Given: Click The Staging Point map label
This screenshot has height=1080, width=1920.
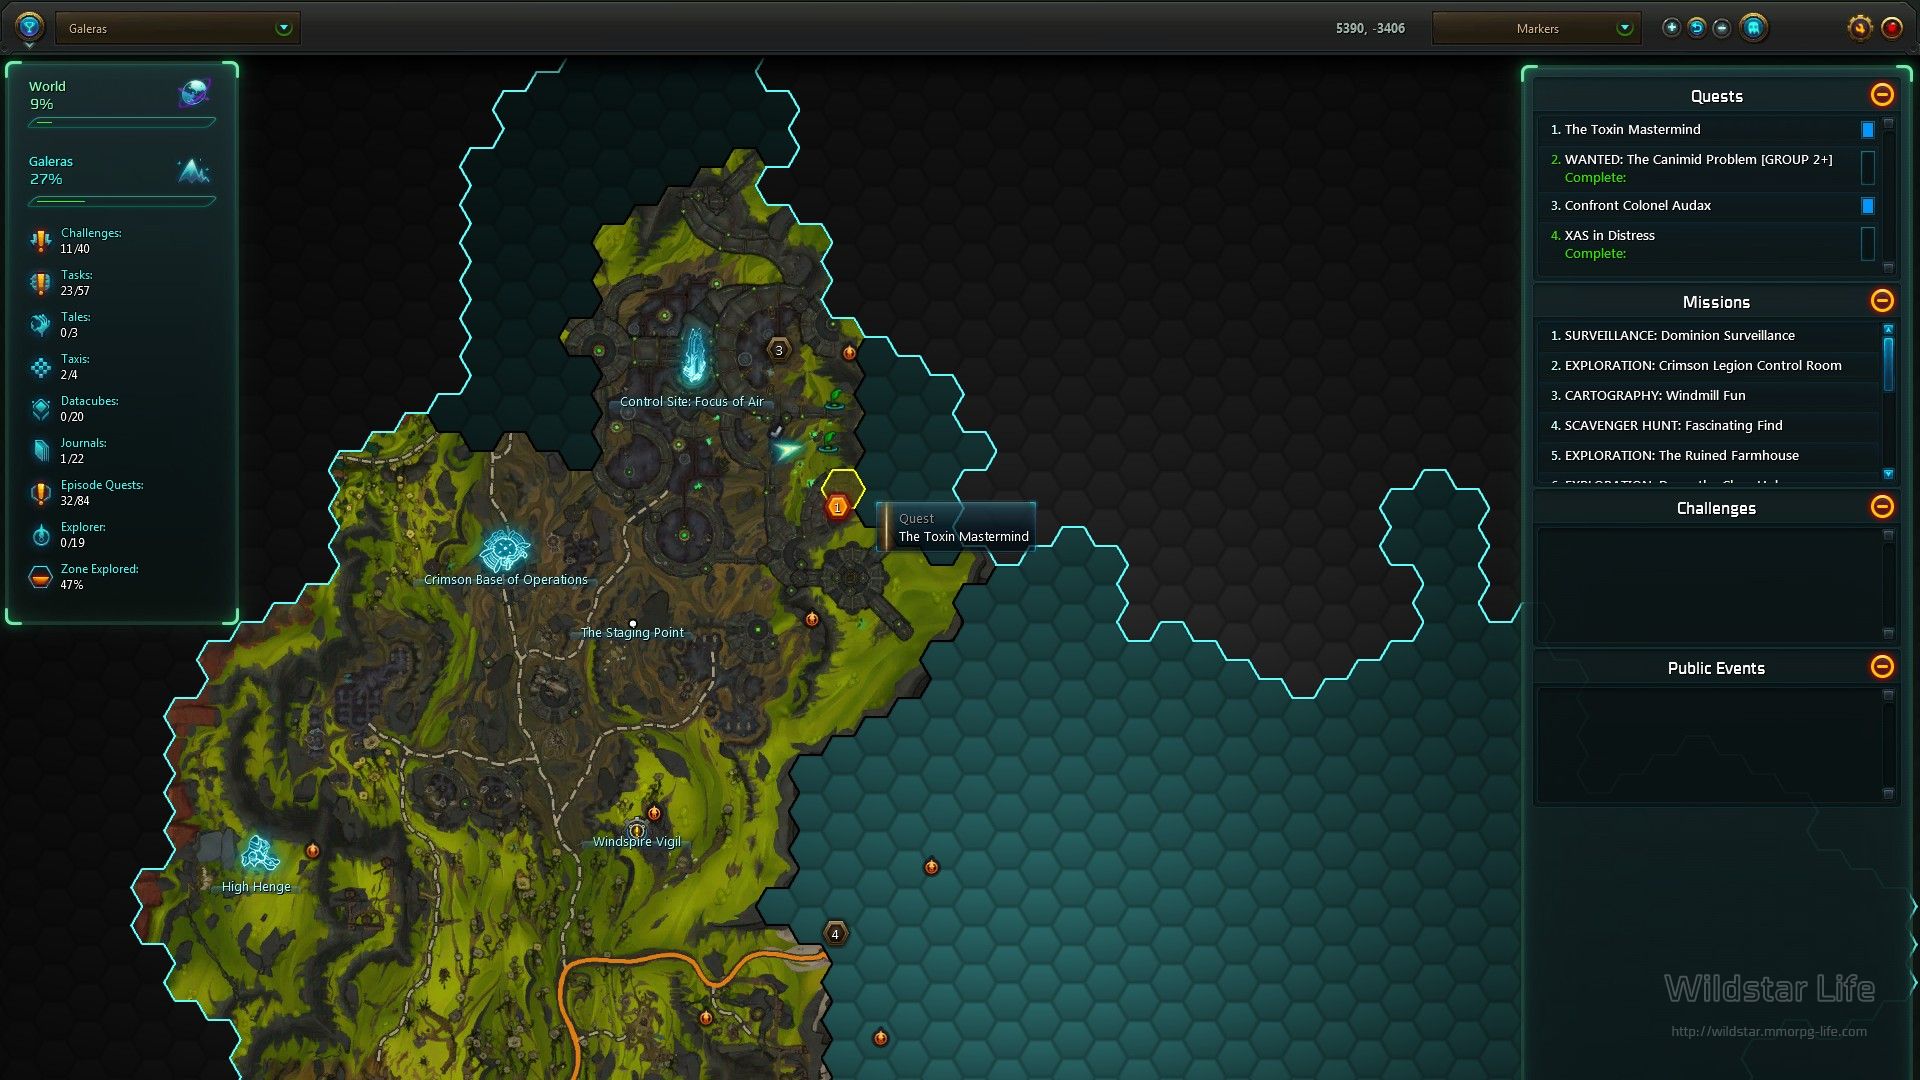Looking at the screenshot, I should coord(632,633).
